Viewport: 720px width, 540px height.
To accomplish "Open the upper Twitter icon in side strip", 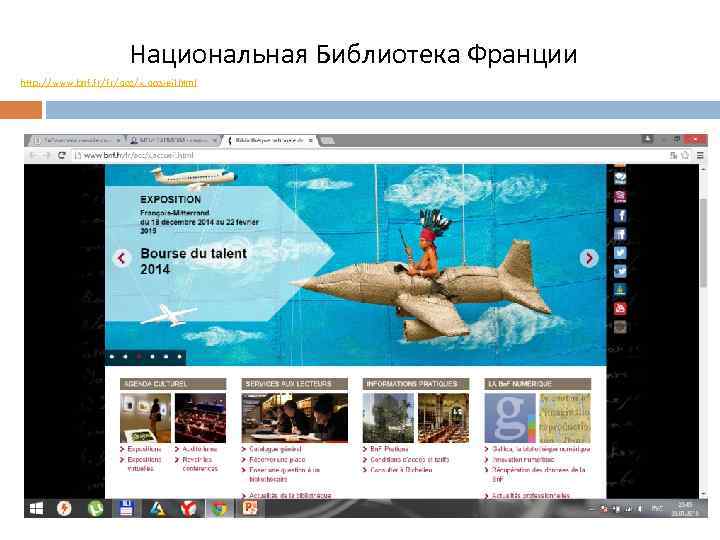I will (620, 253).
